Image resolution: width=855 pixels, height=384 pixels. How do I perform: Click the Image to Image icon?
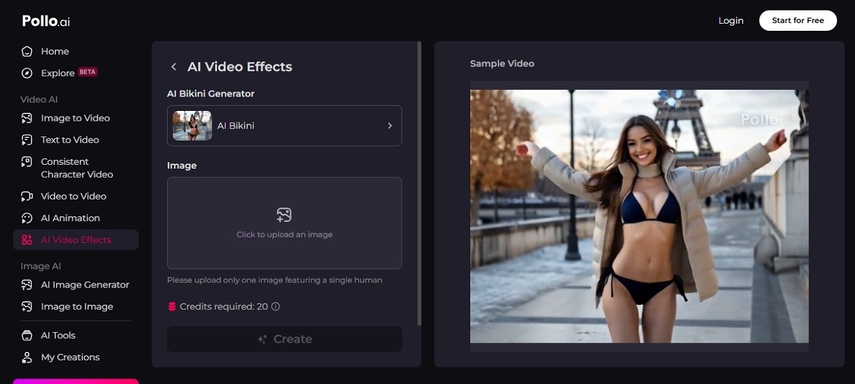tap(27, 307)
